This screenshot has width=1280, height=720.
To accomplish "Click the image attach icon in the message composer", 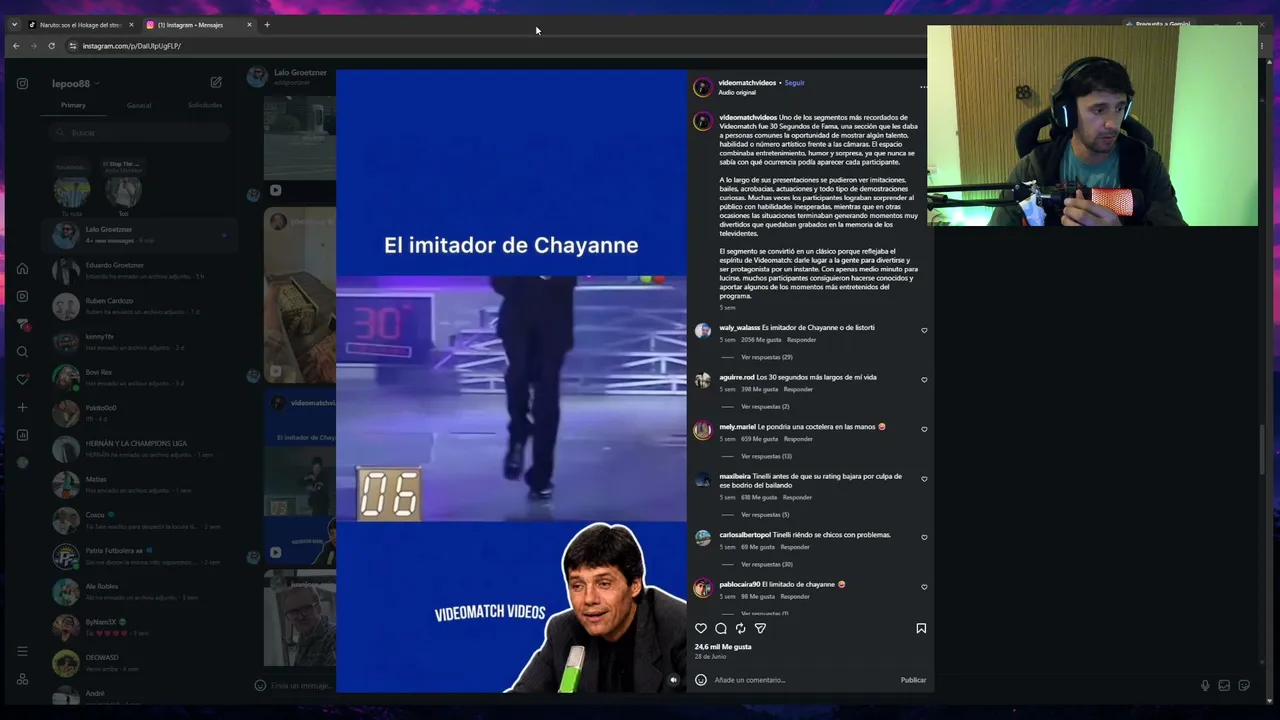I will [x=1224, y=686].
